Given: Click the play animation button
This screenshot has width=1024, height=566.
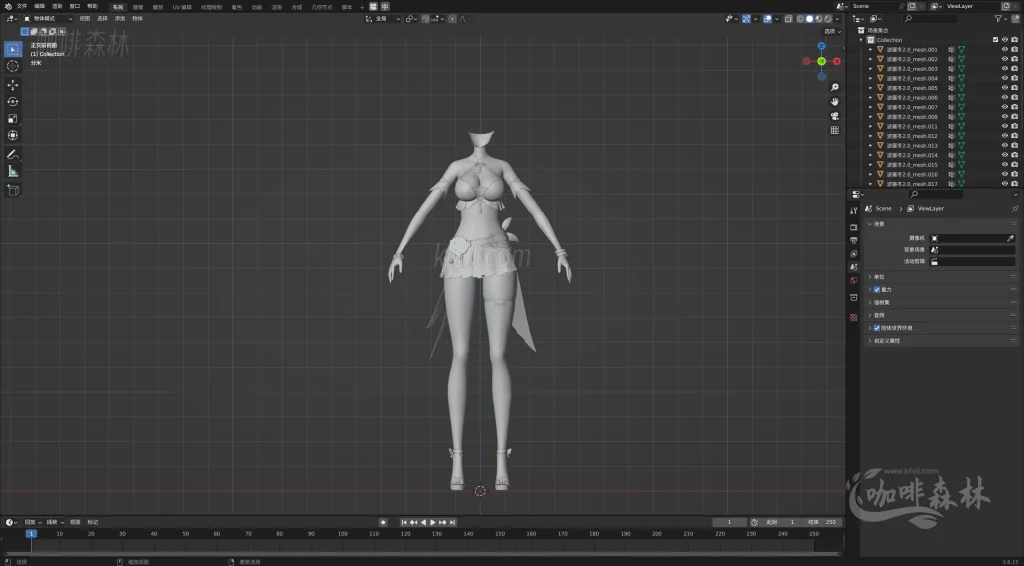Looking at the screenshot, I should coord(433,522).
